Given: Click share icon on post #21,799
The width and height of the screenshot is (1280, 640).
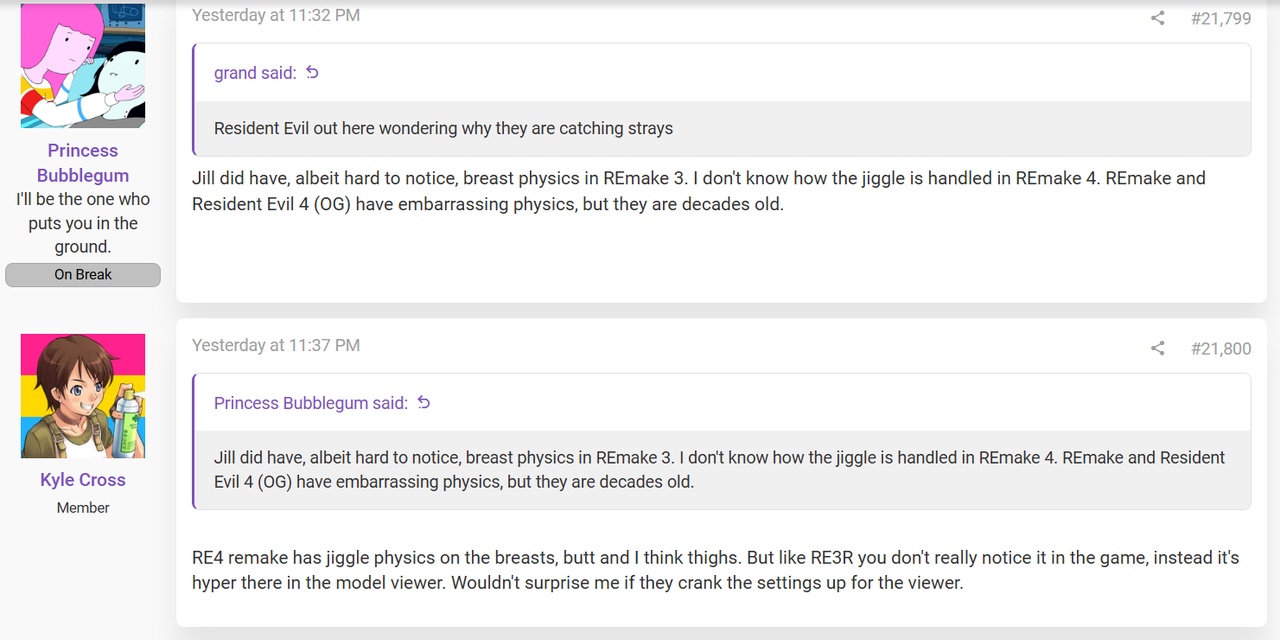Looking at the screenshot, I should click(x=1157, y=18).
